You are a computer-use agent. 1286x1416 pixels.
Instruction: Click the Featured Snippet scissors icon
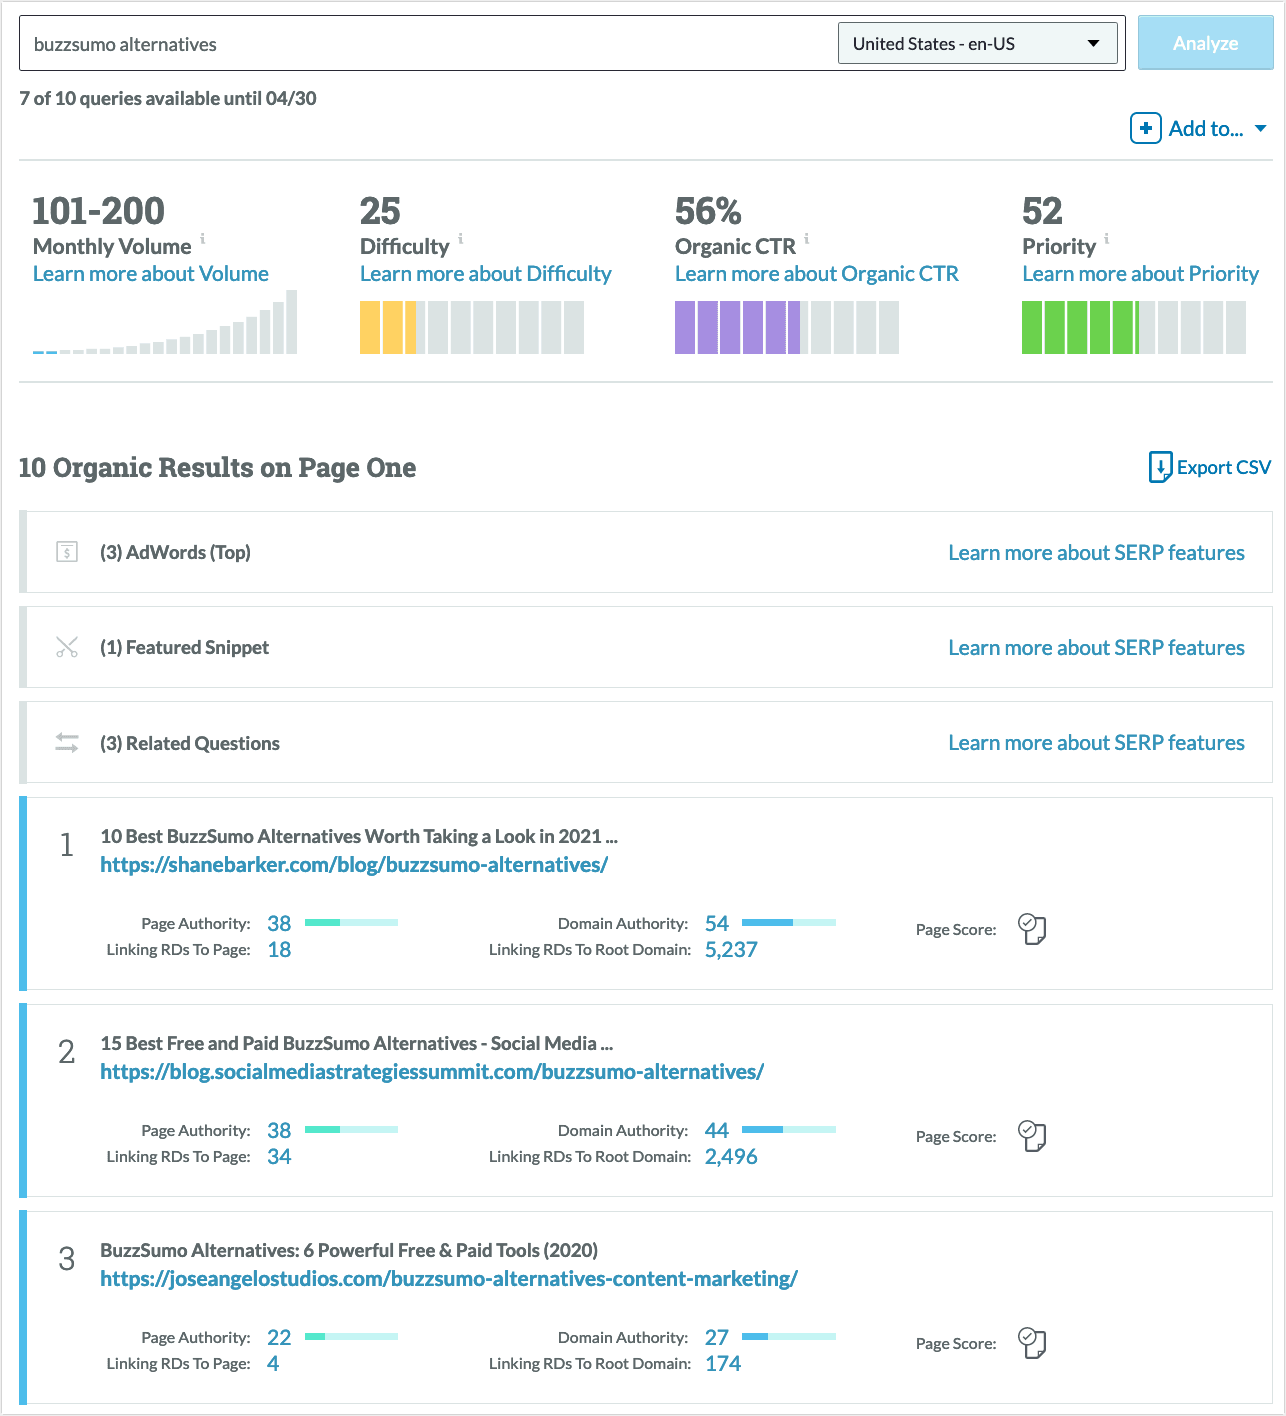[66, 647]
